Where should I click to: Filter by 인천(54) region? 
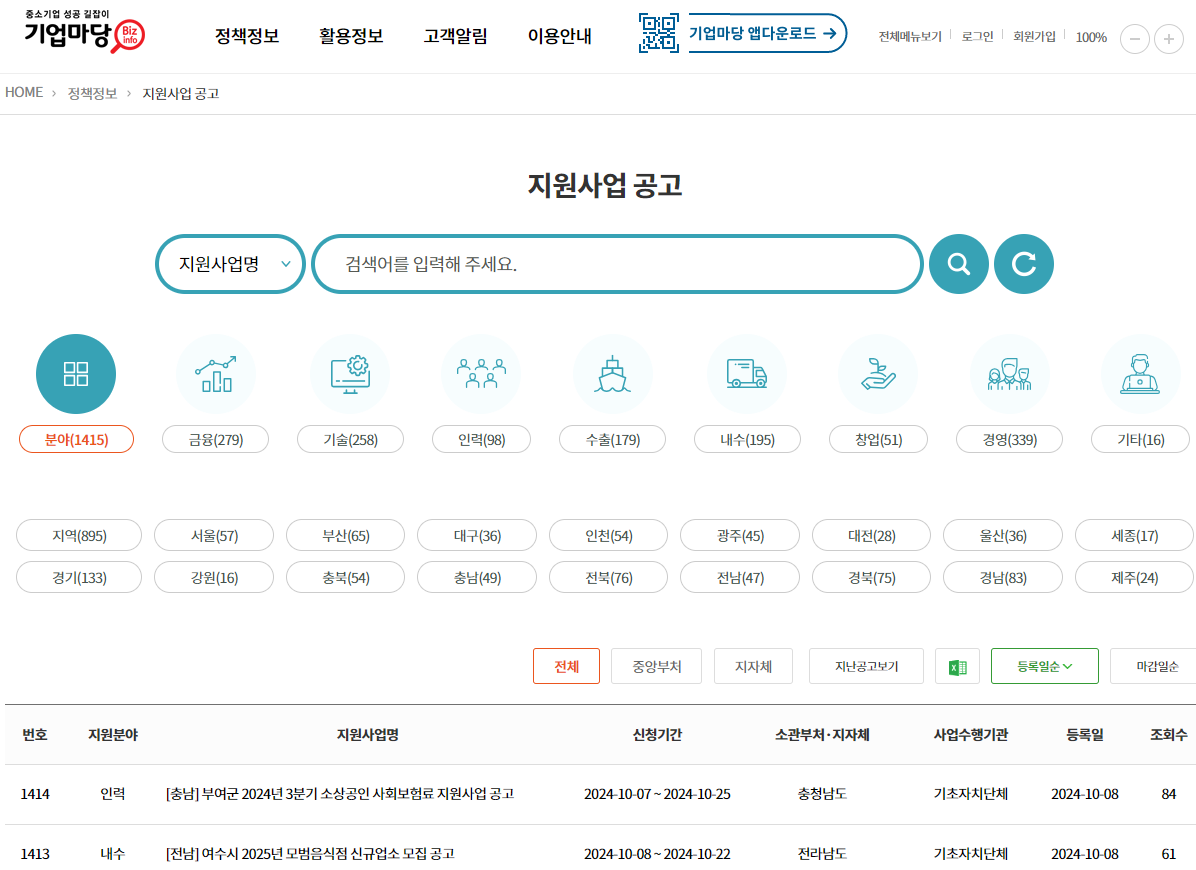609,535
